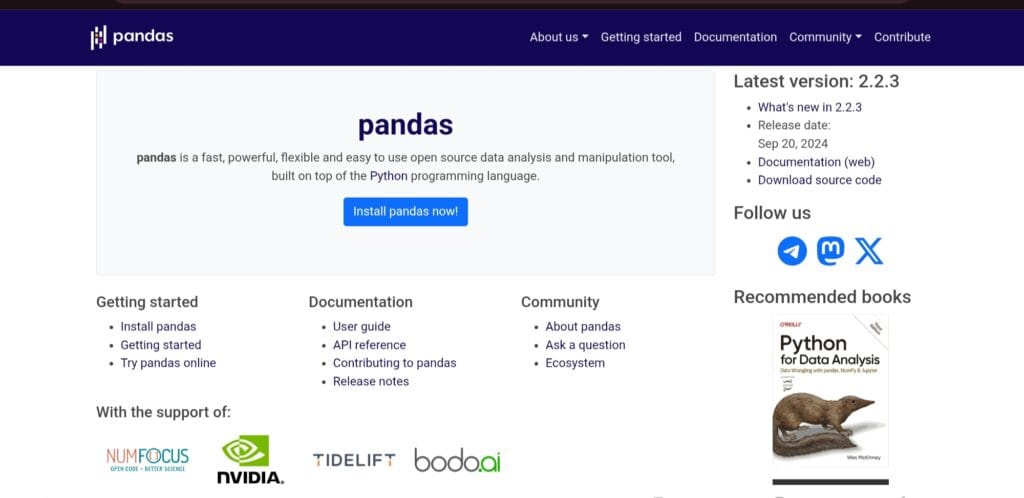Click the bodo.ai sponsor logo
The width and height of the screenshot is (1024, 498).
point(457,460)
